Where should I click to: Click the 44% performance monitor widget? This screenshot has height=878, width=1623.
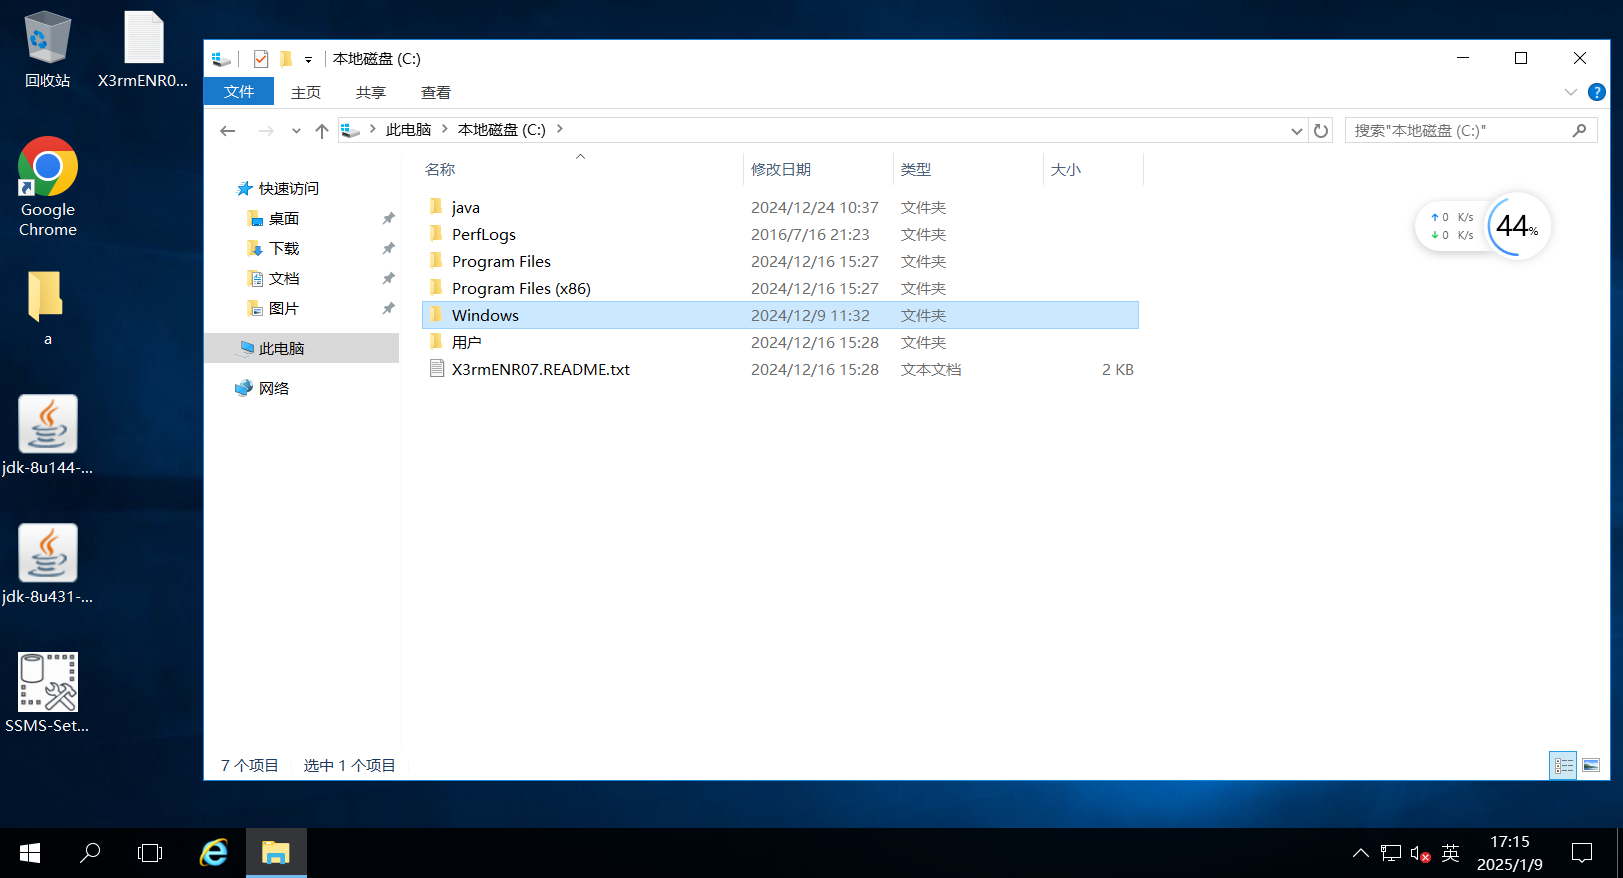tap(1518, 226)
